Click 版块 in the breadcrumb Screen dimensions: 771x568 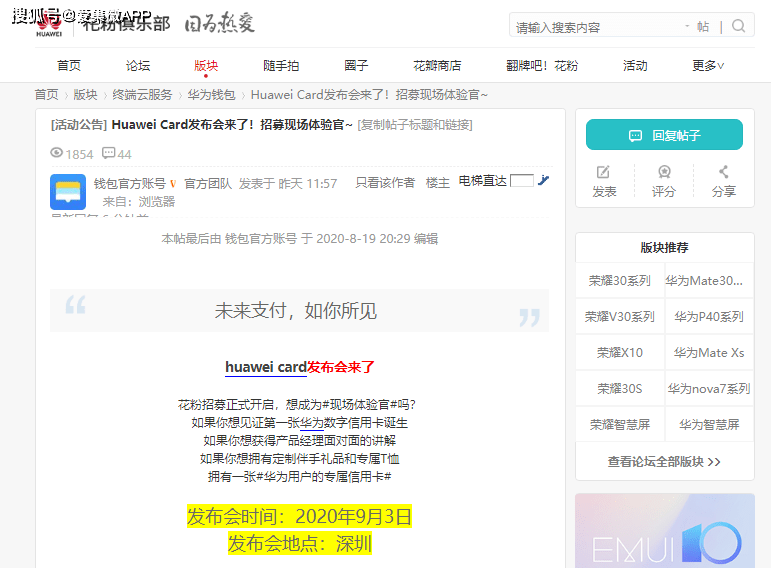point(85,94)
